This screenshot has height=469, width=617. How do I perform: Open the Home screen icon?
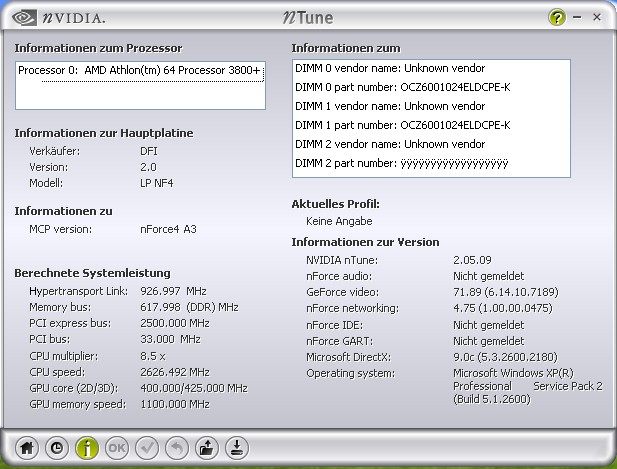[x=27, y=448]
